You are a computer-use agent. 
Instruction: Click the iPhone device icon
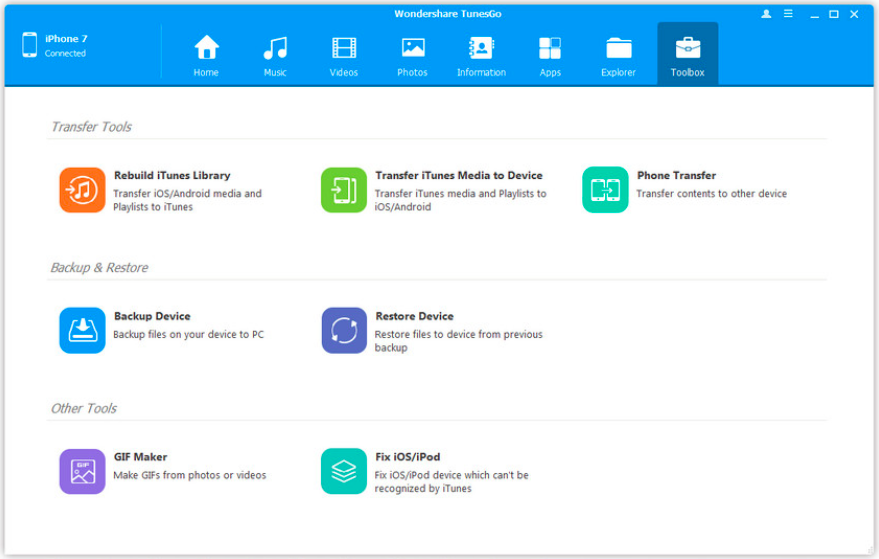pyautogui.click(x=30, y=45)
